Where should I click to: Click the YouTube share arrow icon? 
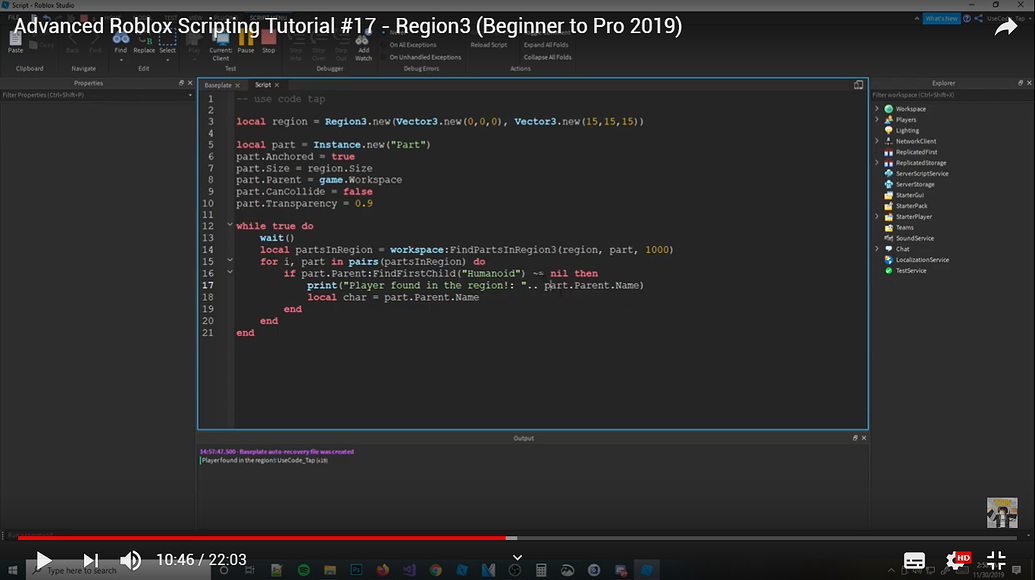1004,28
